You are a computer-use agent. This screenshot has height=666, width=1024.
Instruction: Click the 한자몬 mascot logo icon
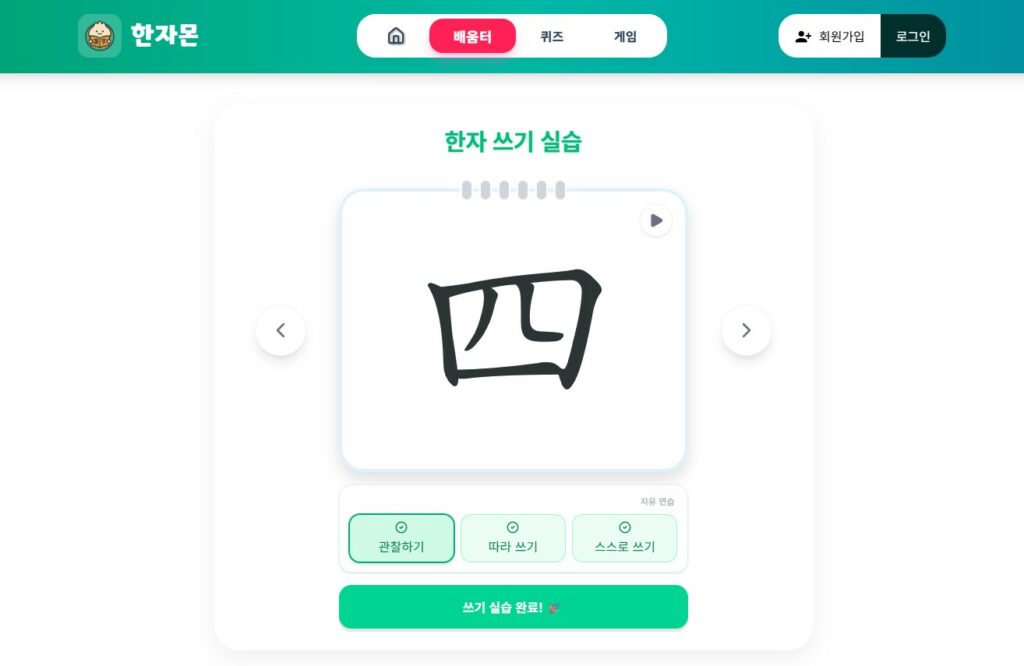(x=100, y=36)
